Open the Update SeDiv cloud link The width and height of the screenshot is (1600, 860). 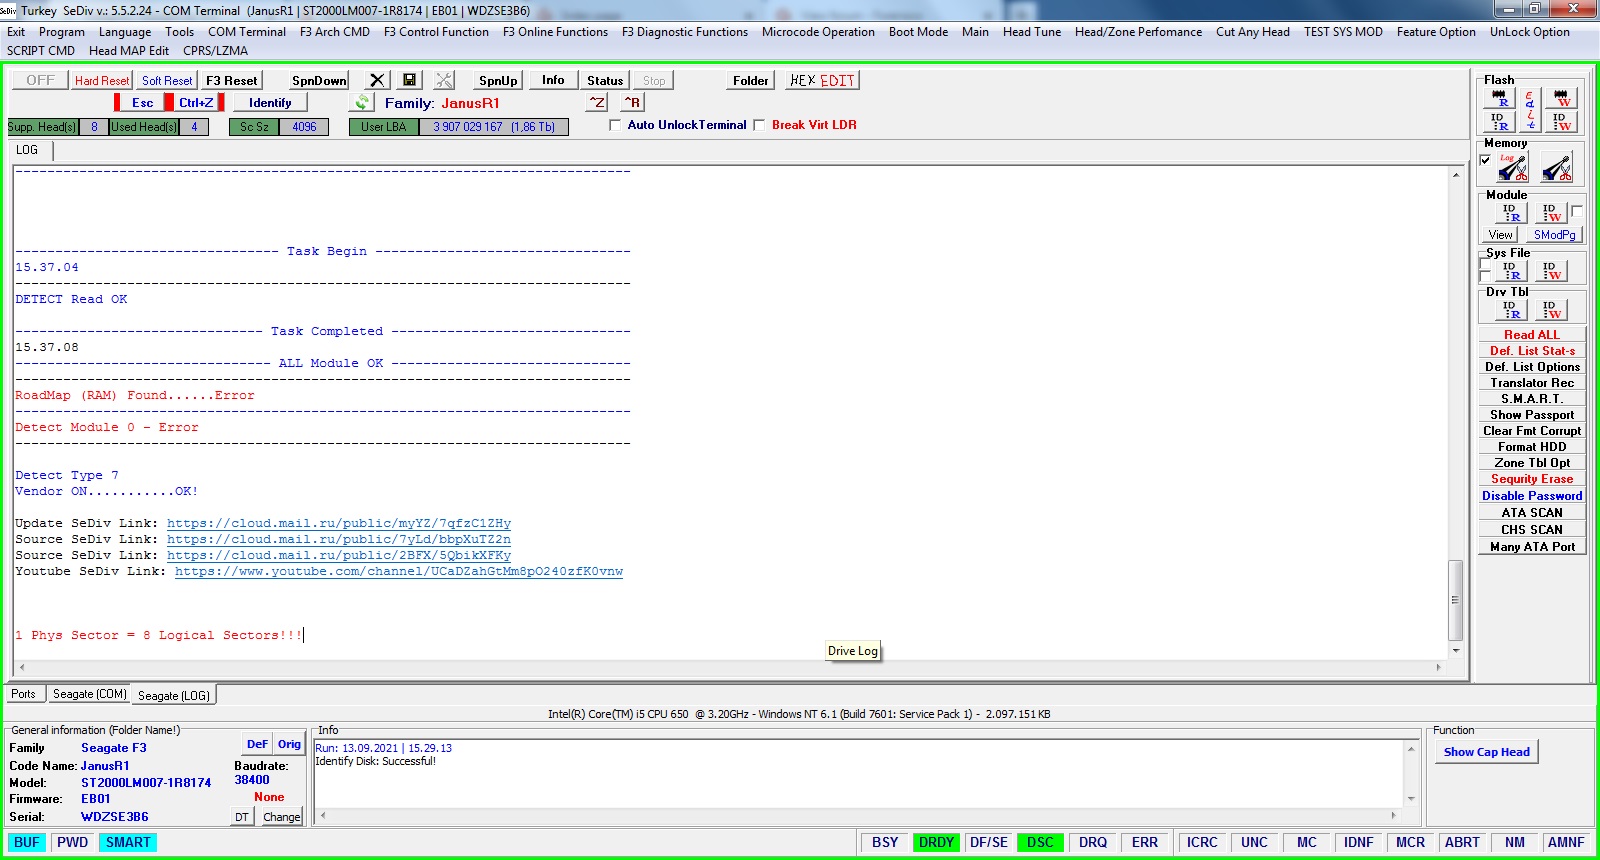pyautogui.click(x=339, y=524)
